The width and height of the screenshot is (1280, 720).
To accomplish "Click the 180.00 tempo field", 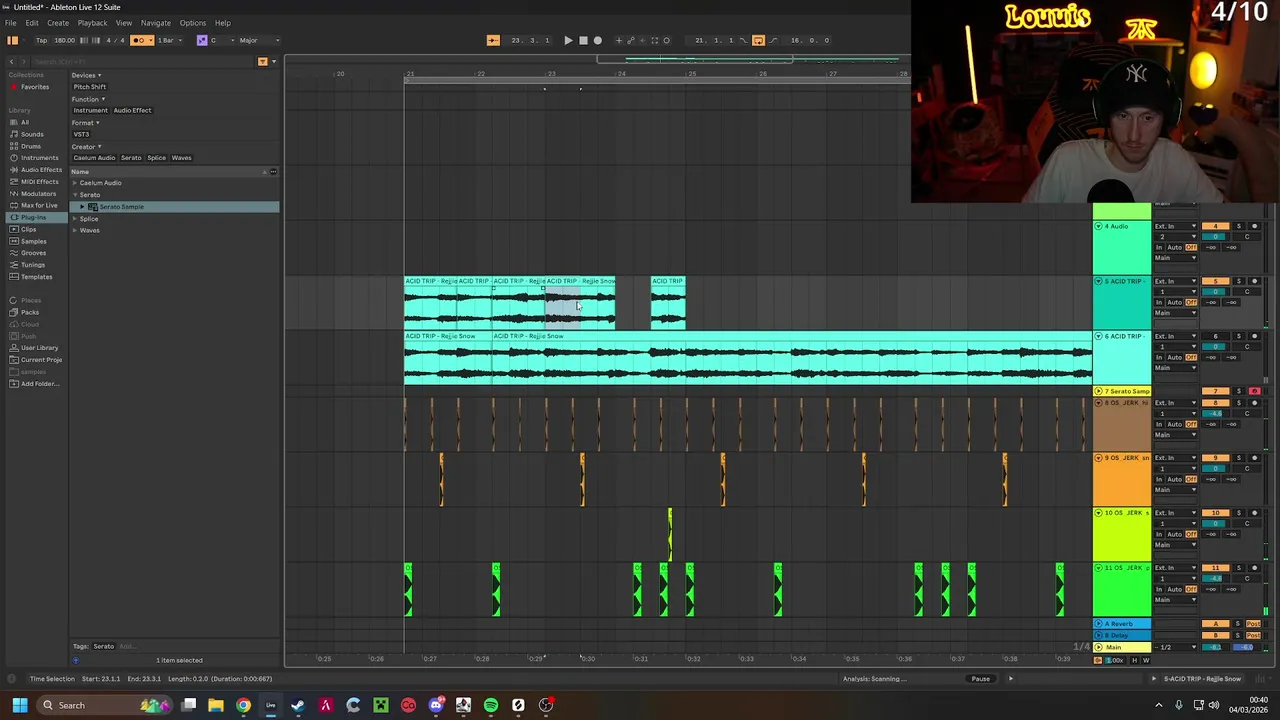I will click(64, 40).
